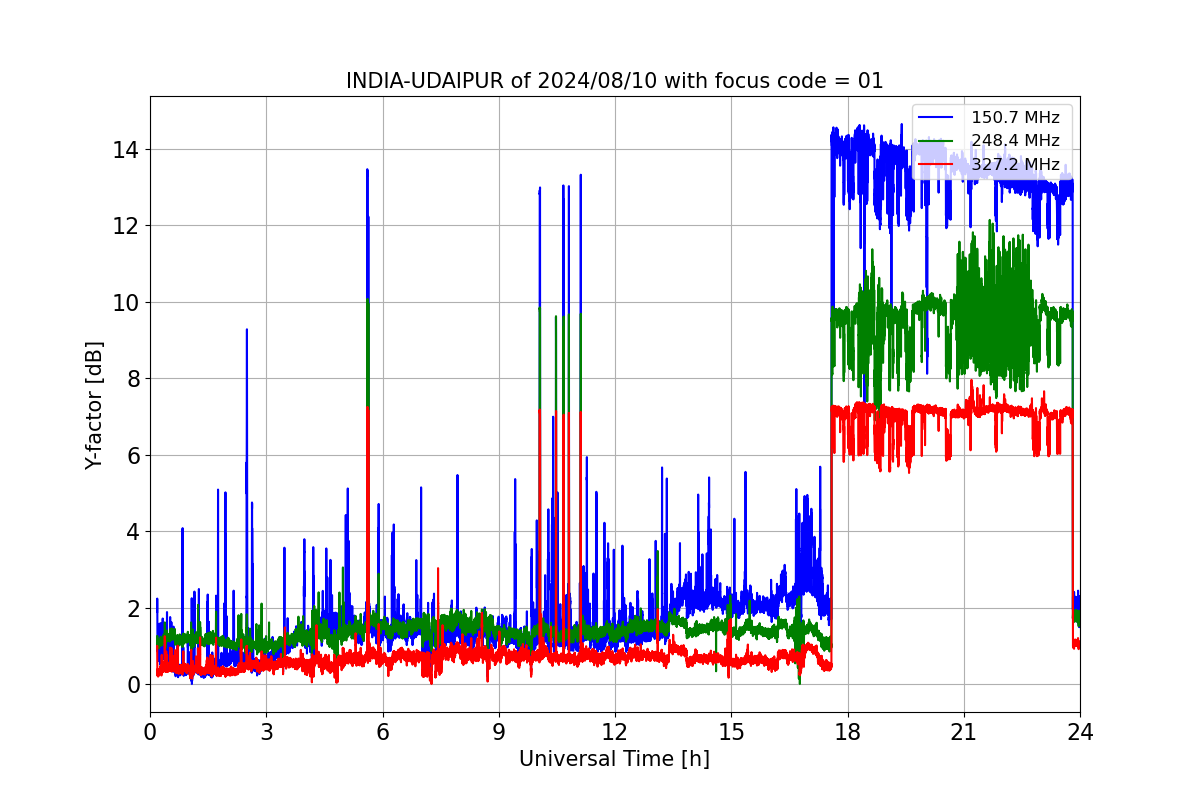This screenshot has height=800, width=1200.
Task: Click y-axis tick label 8
Action: [x=134, y=379]
